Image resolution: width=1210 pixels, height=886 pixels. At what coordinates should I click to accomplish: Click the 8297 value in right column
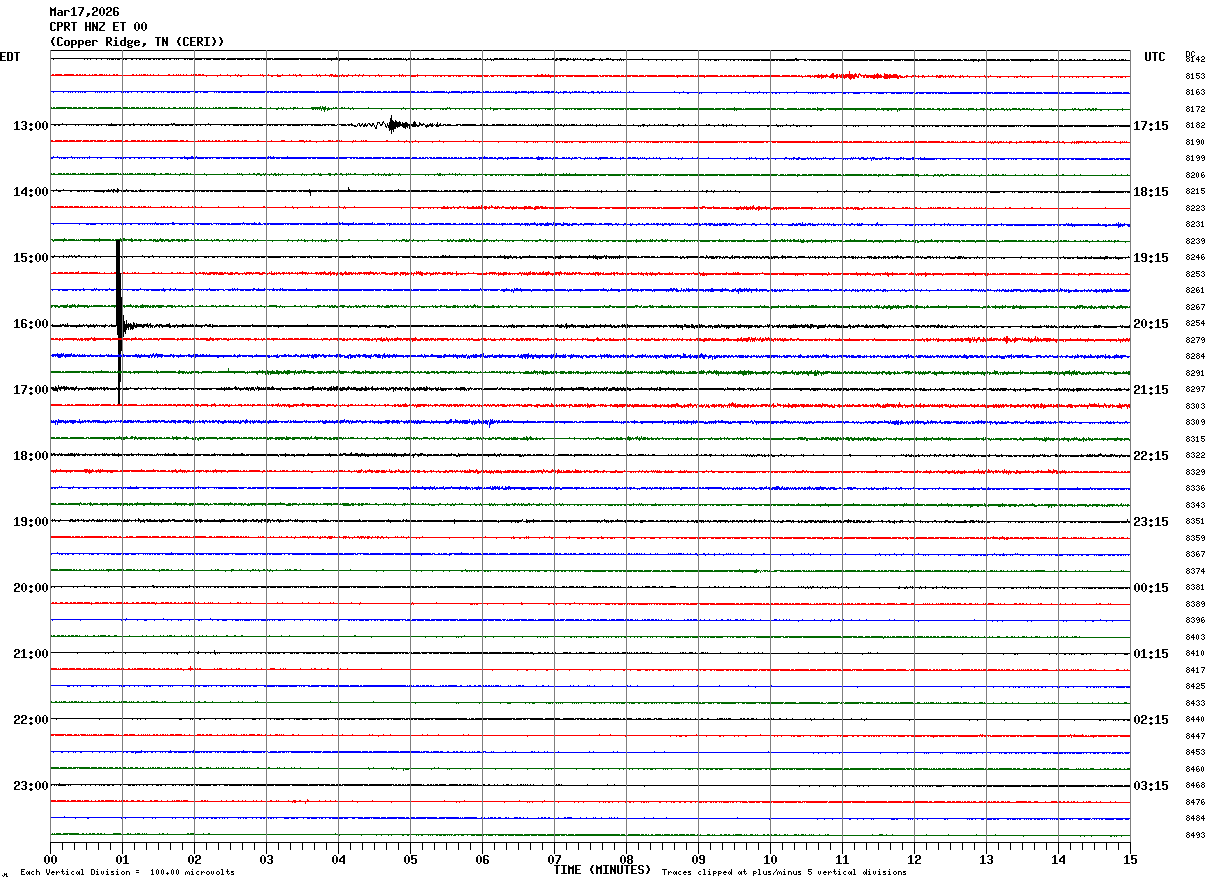point(1195,390)
